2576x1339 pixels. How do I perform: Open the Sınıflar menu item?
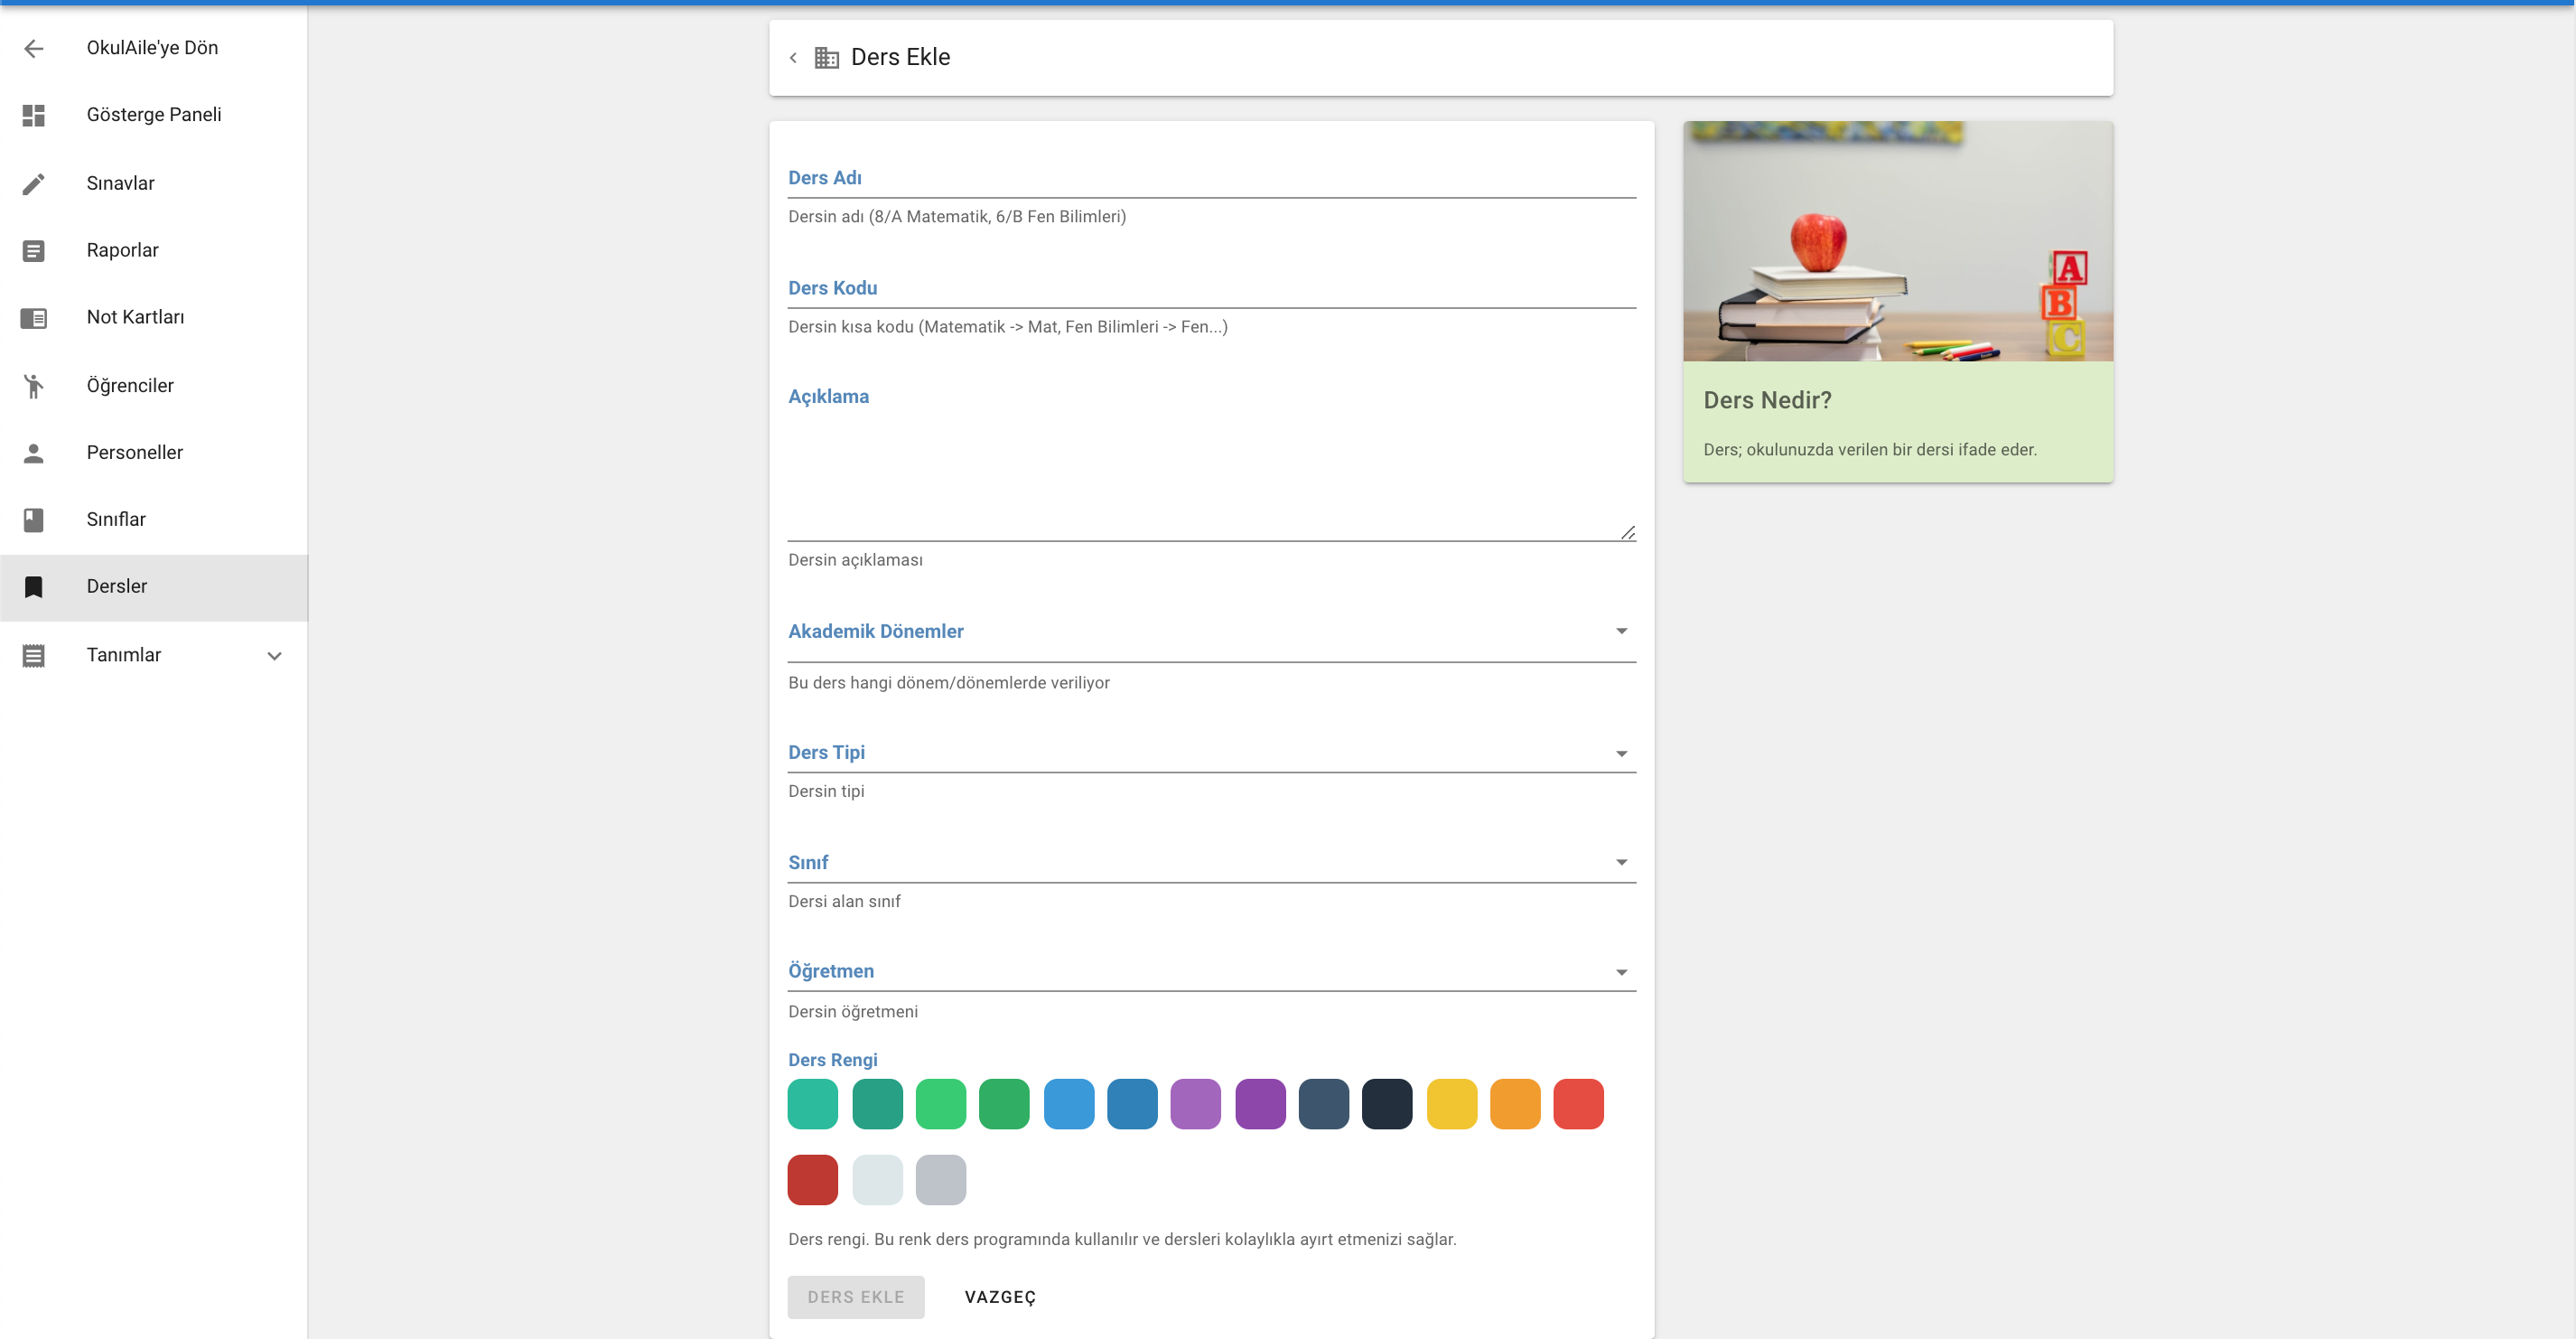click(x=154, y=519)
